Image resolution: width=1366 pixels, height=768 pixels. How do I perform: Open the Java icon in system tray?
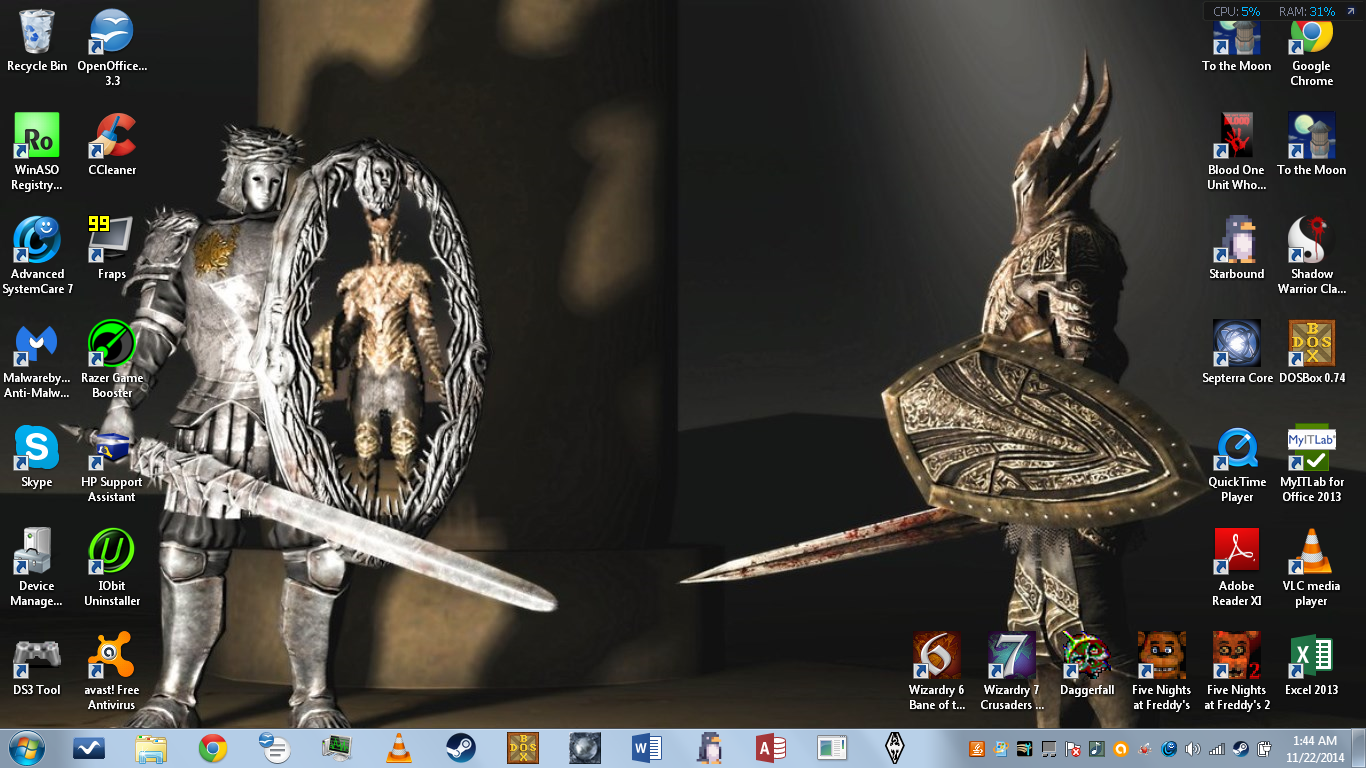pyautogui.click(x=977, y=748)
